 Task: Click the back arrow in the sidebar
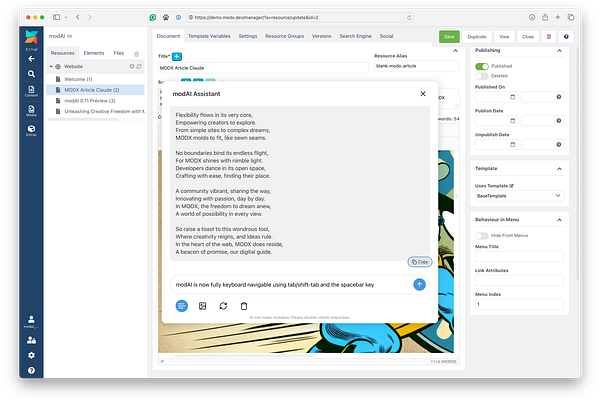(31, 59)
